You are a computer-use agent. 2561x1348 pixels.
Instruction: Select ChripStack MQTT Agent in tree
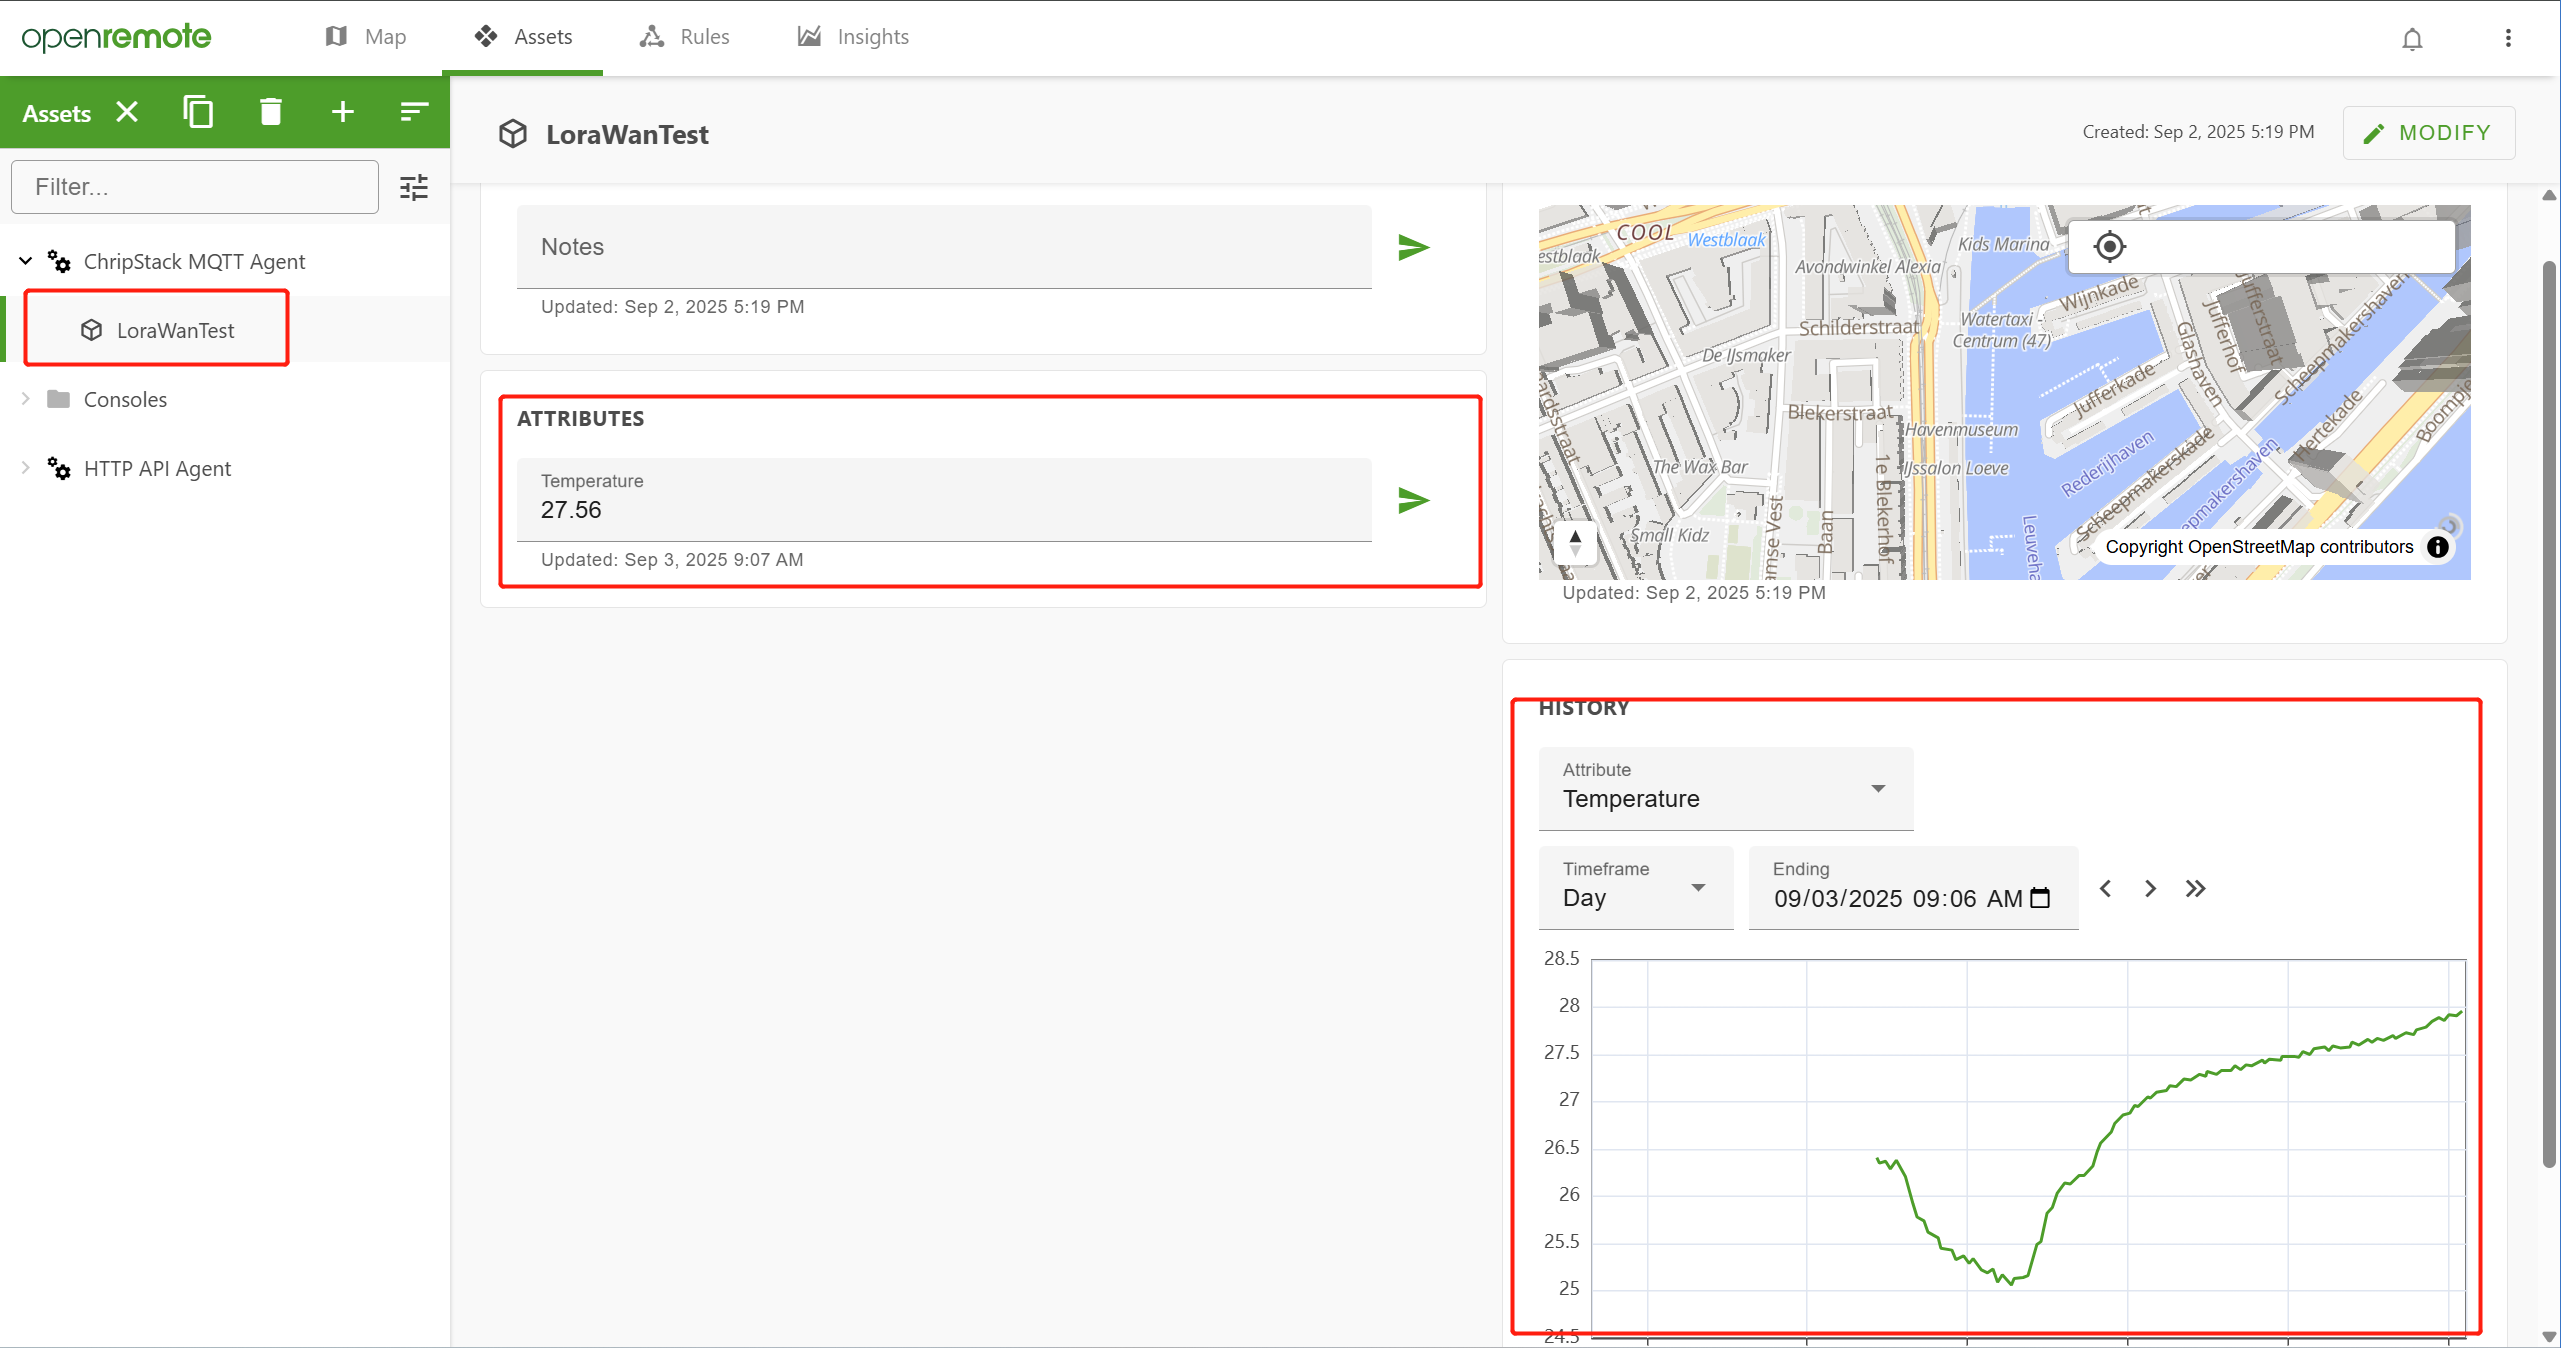tap(194, 262)
